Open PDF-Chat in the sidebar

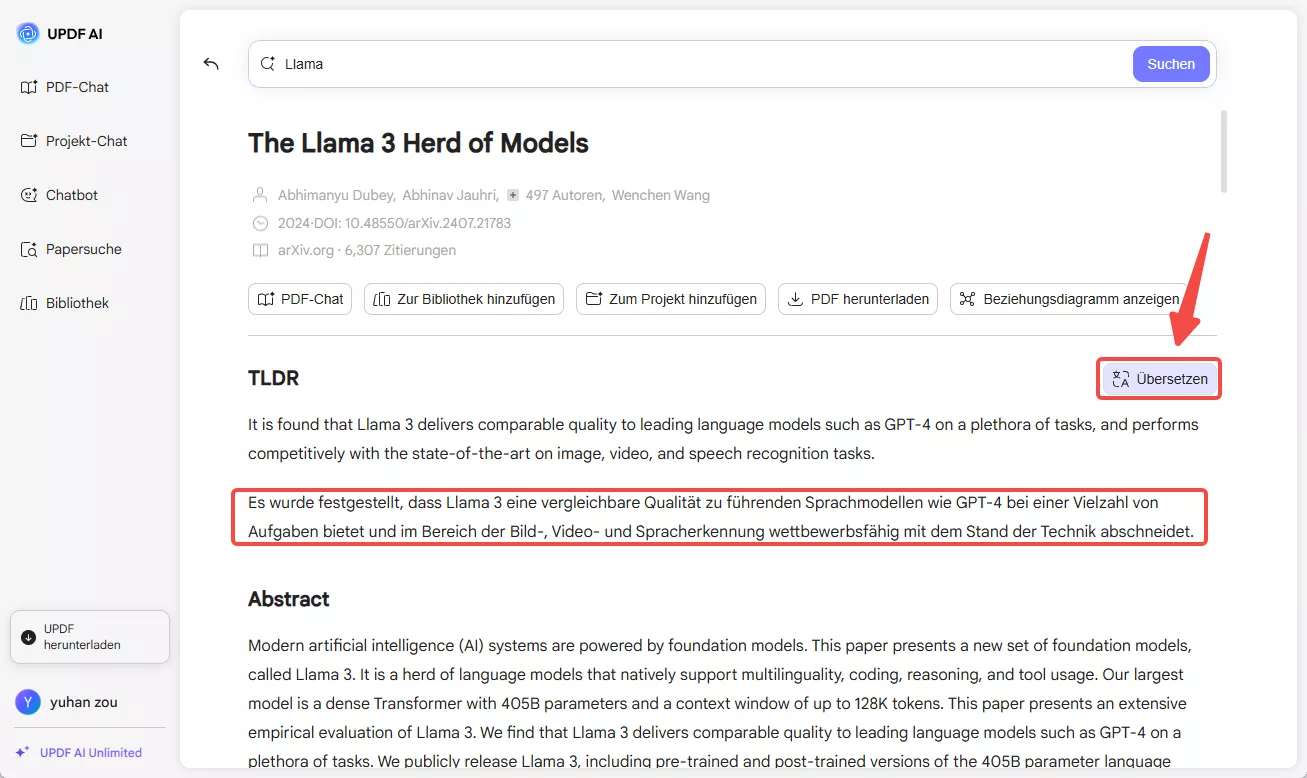(65, 87)
